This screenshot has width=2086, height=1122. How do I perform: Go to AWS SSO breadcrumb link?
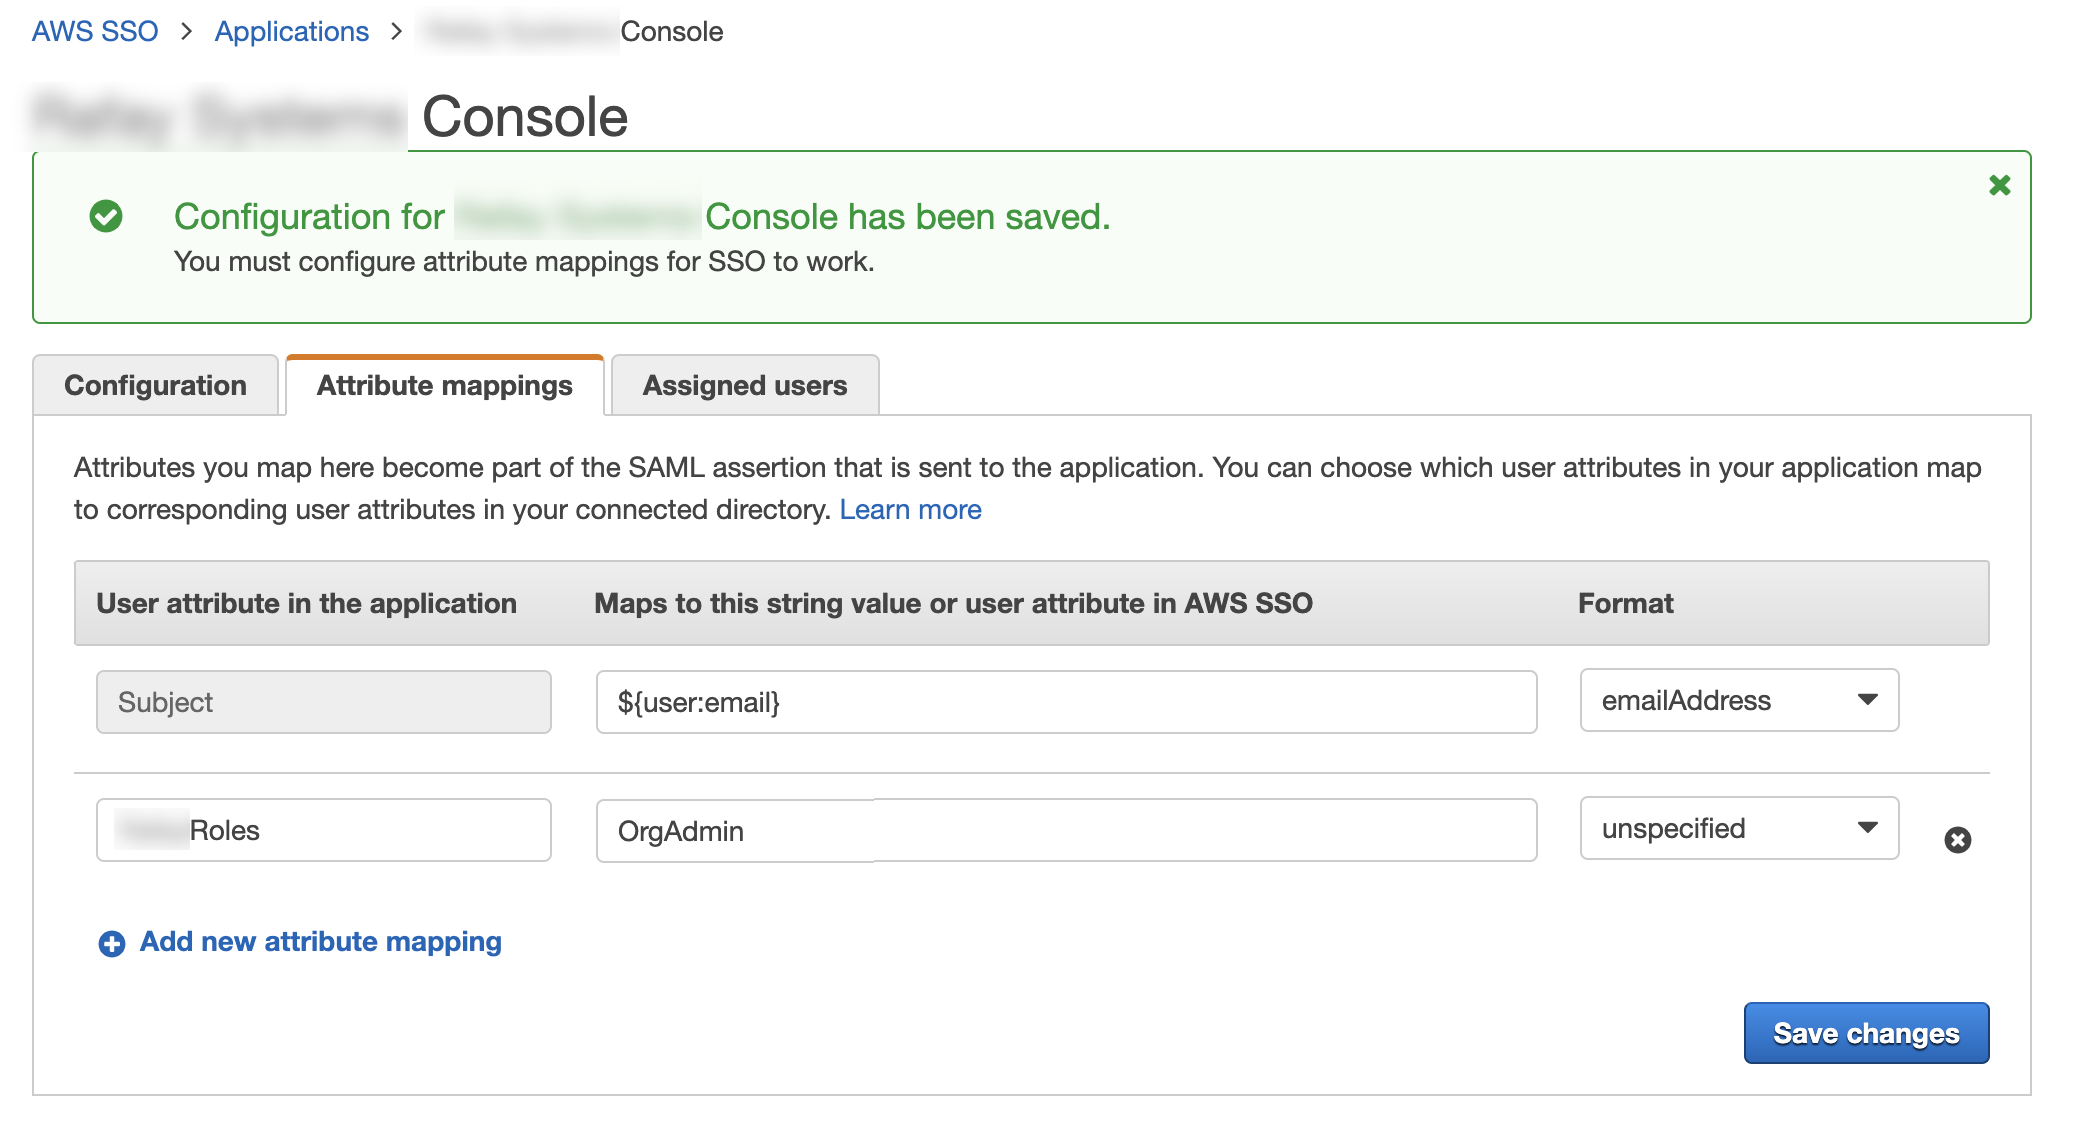95,31
